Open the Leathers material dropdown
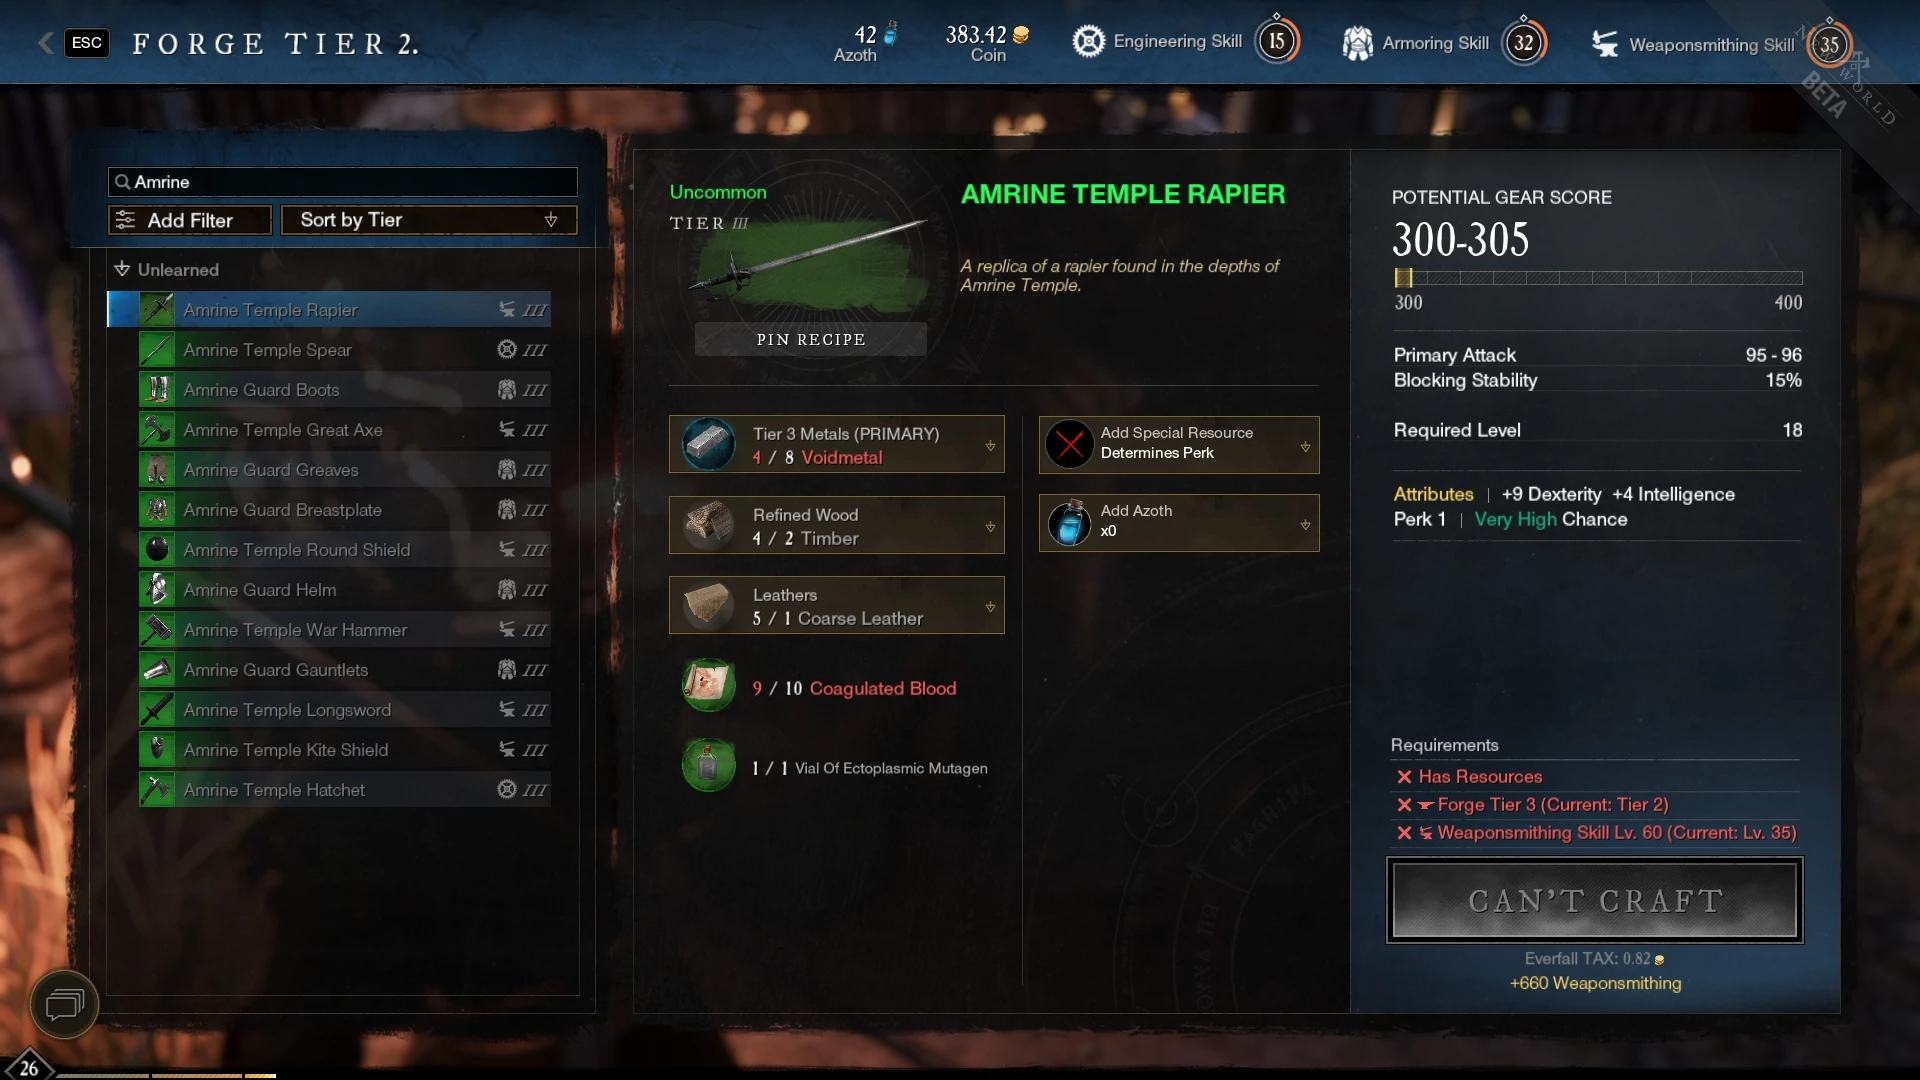The height and width of the screenshot is (1080, 1920). pyautogui.click(x=836, y=605)
